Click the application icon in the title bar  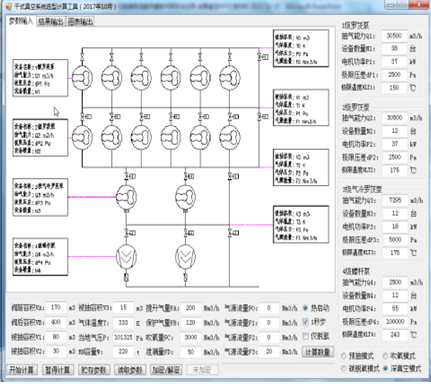coord(9,6)
